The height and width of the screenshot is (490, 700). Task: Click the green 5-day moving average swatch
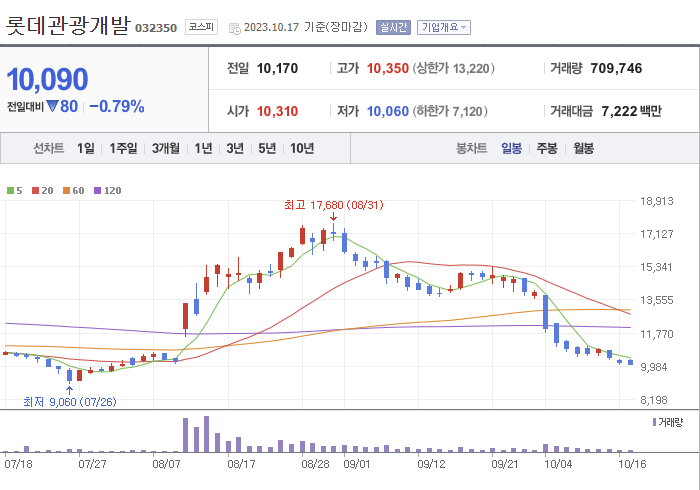coord(10,191)
